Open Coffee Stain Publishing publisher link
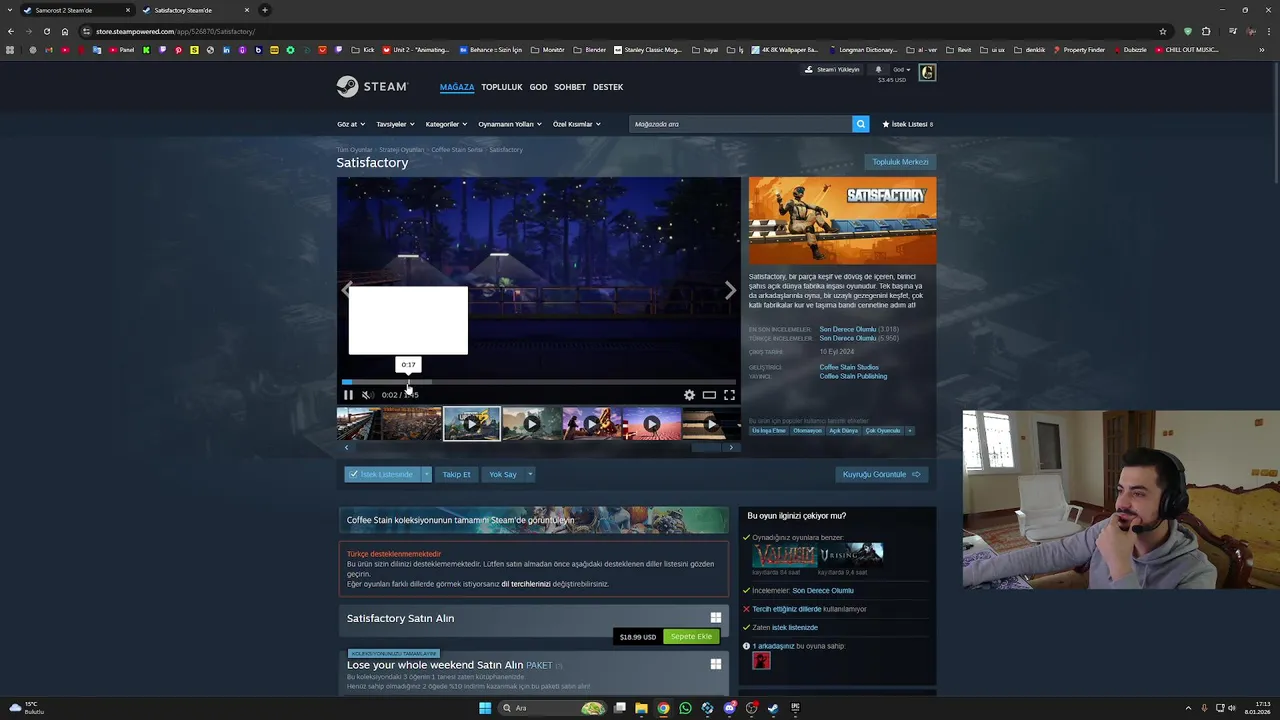1280x720 pixels. point(853,376)
